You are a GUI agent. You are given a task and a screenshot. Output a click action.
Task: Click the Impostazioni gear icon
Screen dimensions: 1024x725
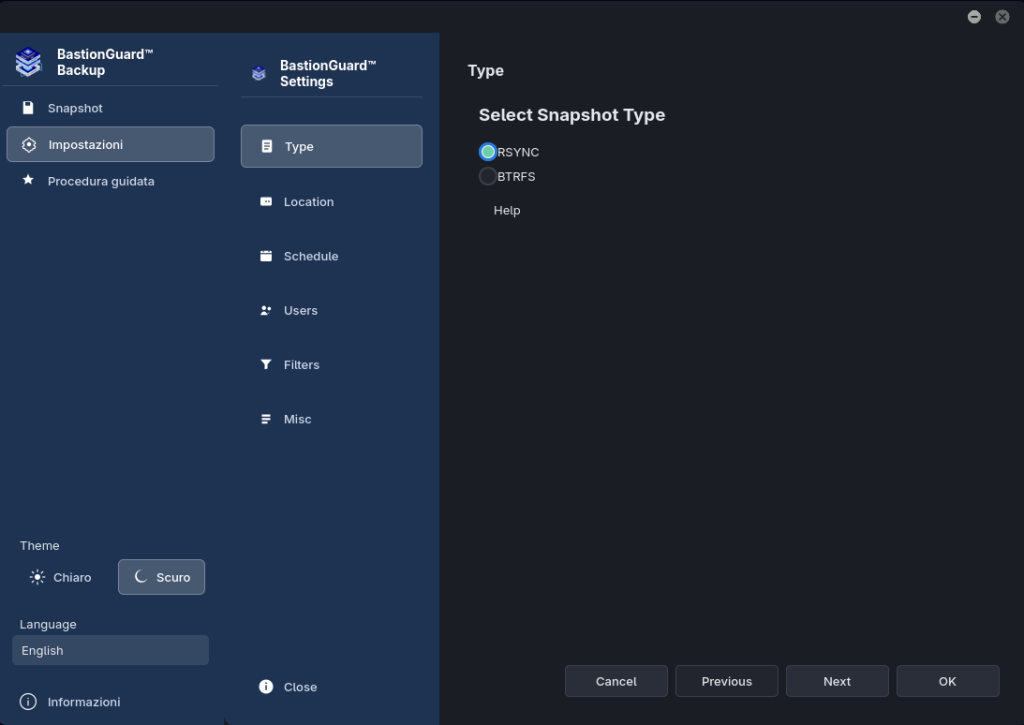[29, 145]
